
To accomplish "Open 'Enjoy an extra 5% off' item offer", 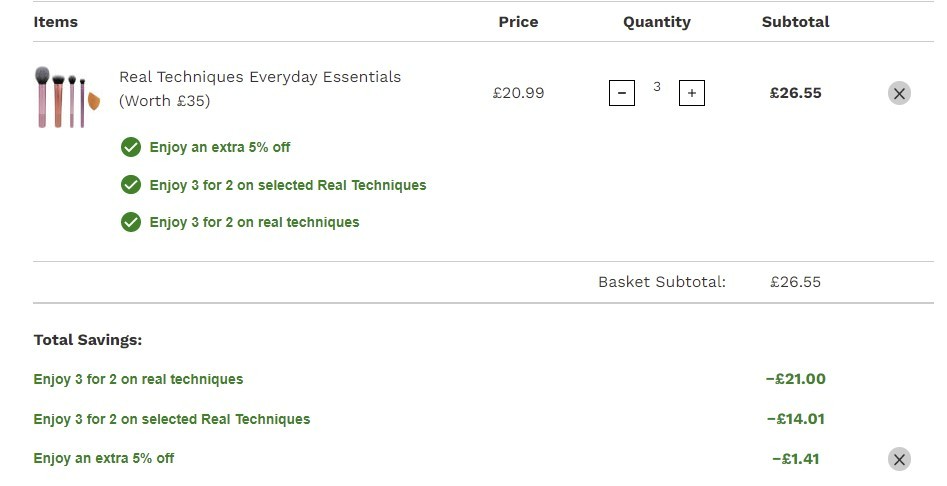I will 220,147.
